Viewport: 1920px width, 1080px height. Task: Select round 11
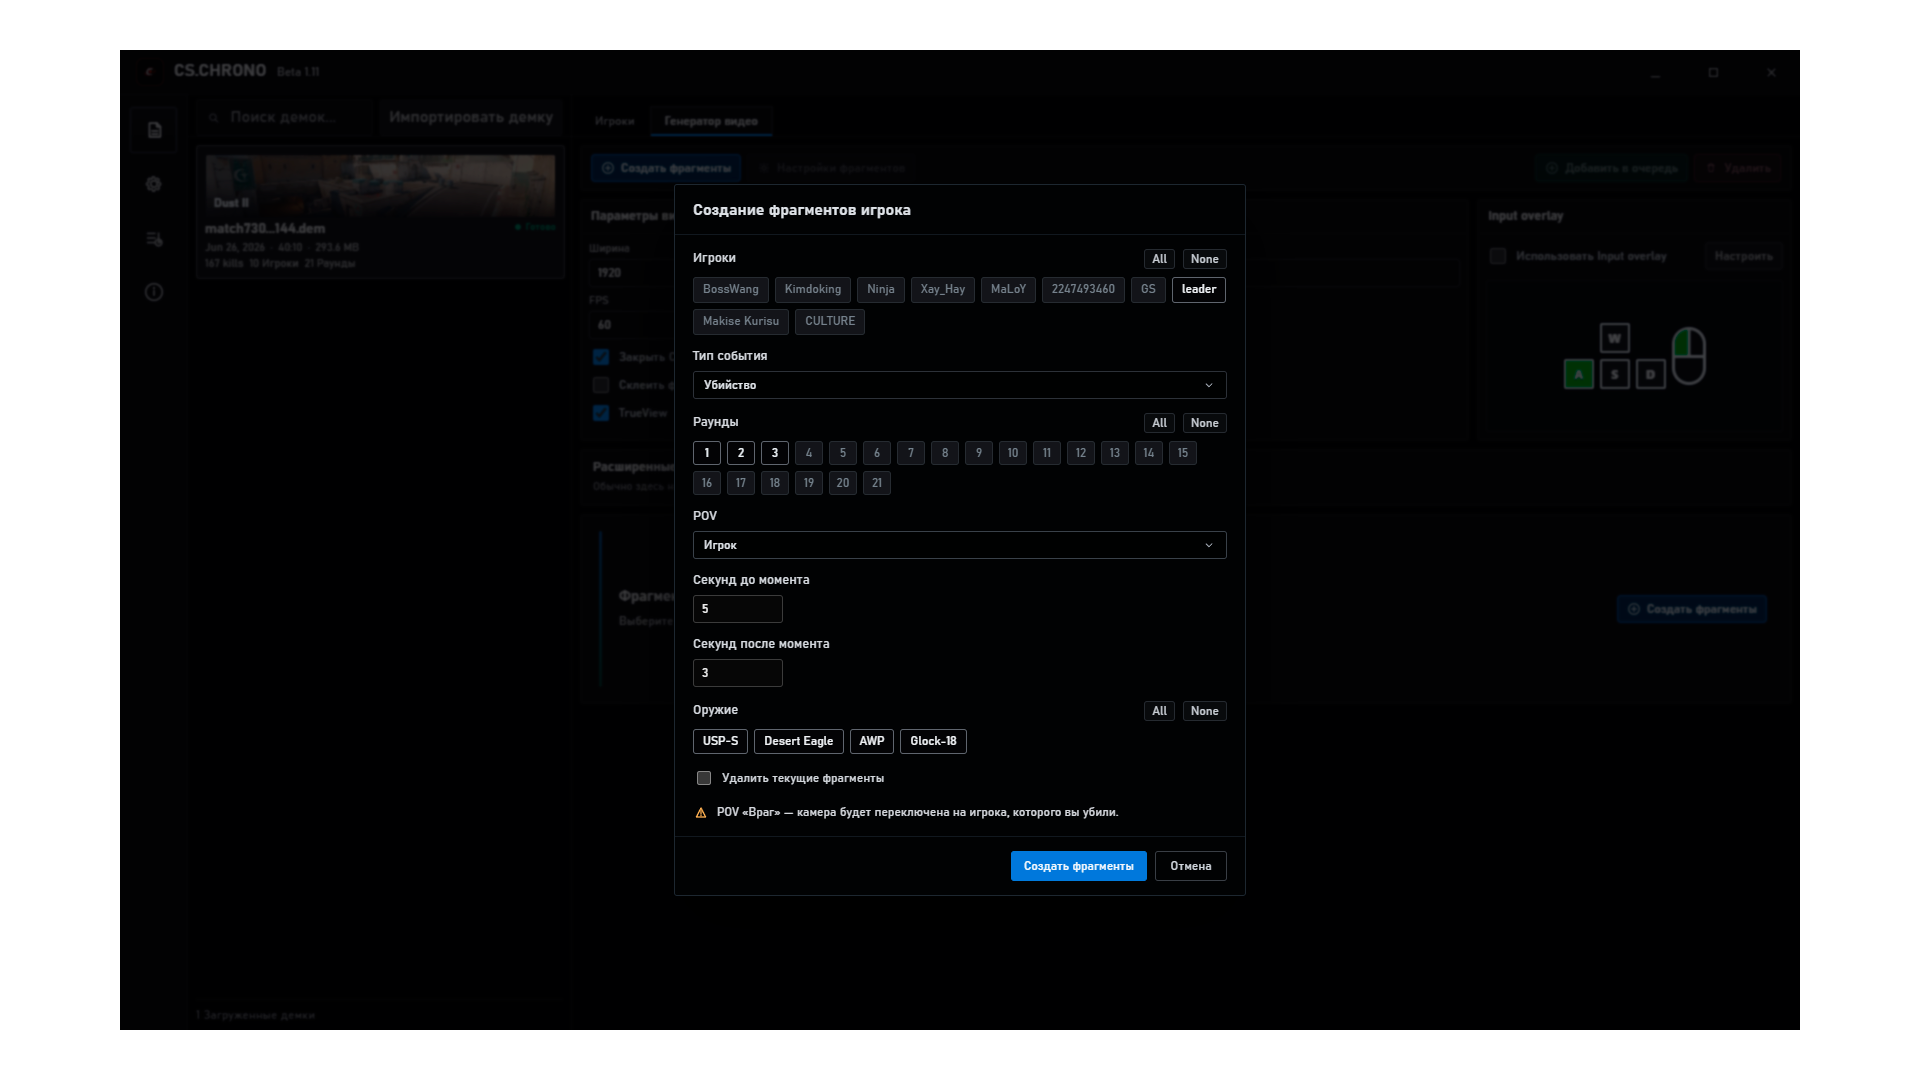(x=1047, y=453)
